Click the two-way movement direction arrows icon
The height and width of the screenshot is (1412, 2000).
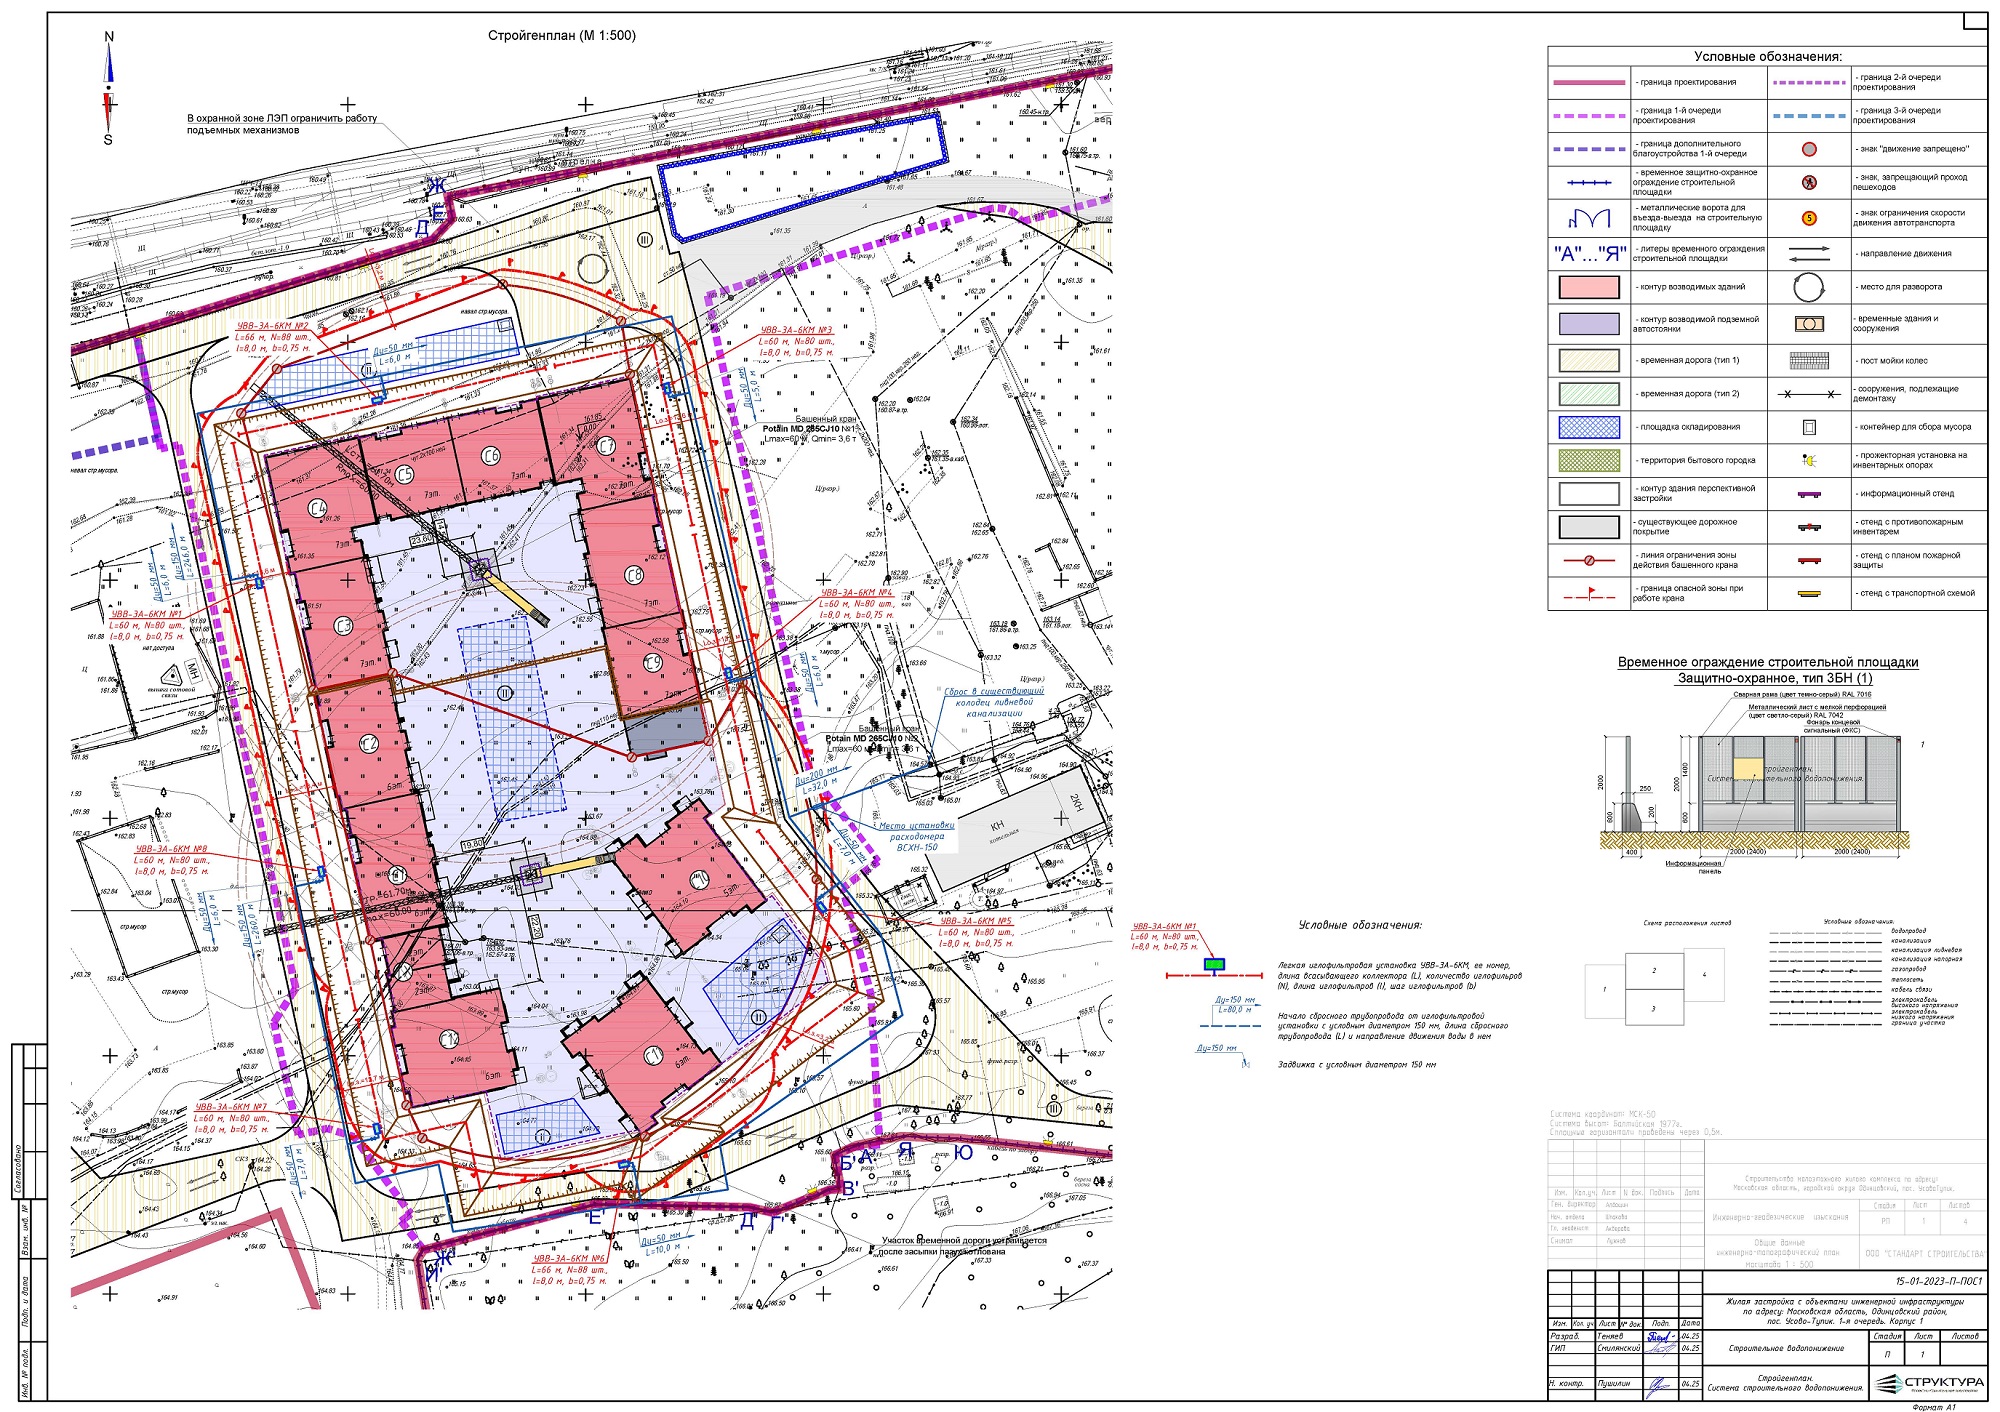[1808, 254]
